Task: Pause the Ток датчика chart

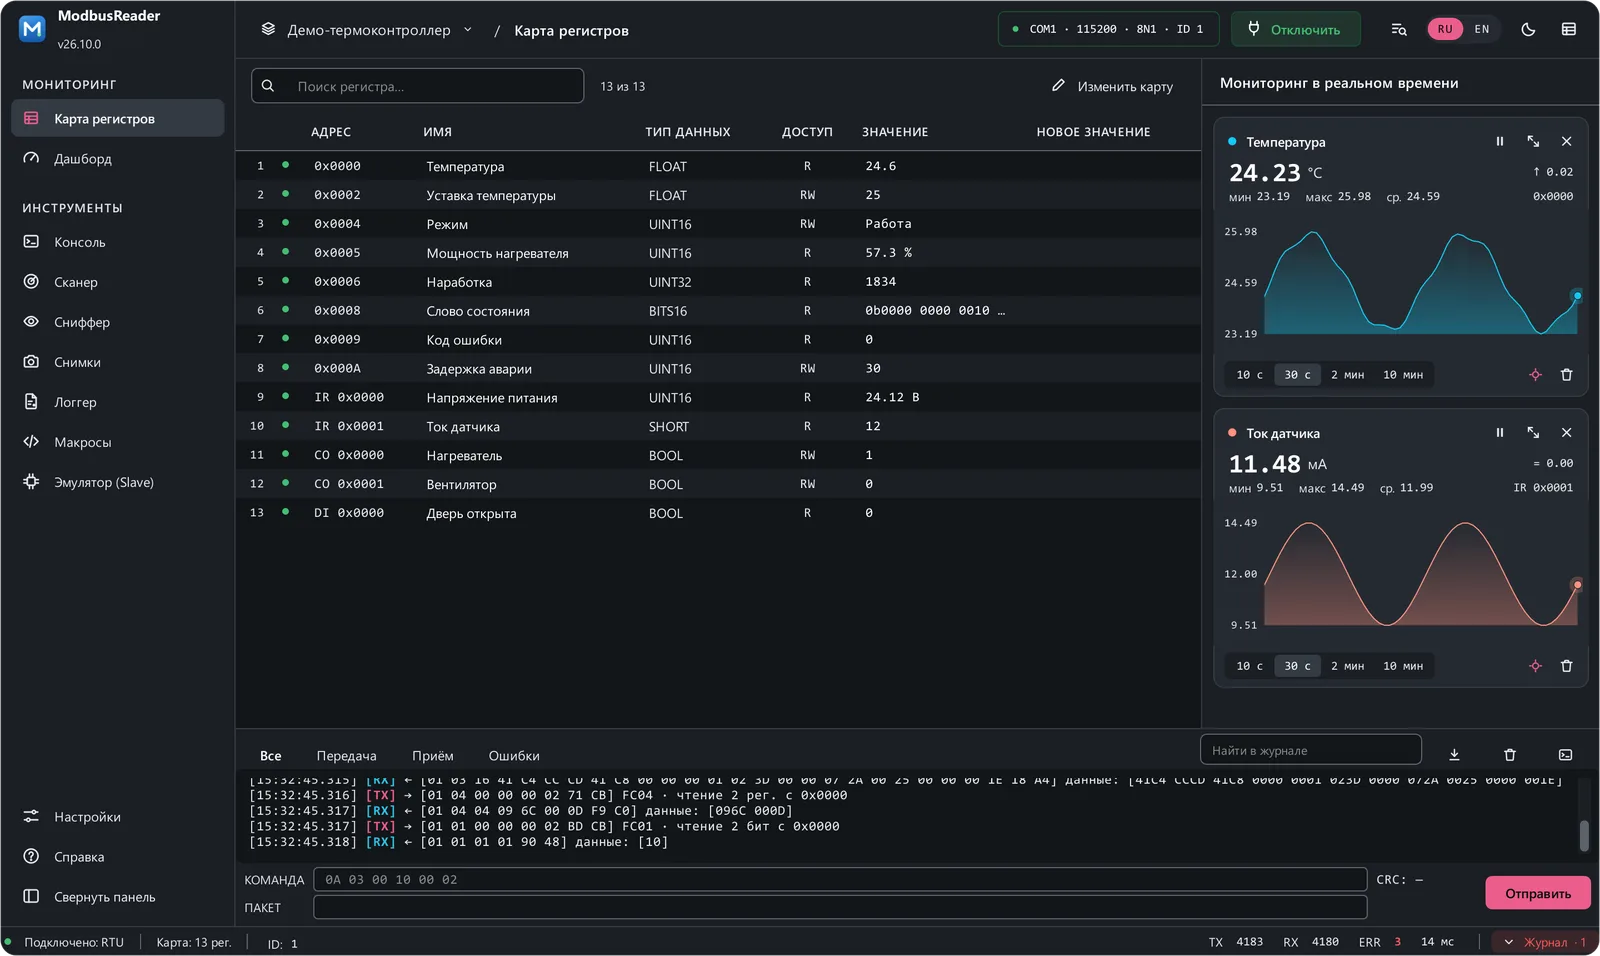Action: click(1499, 433)
